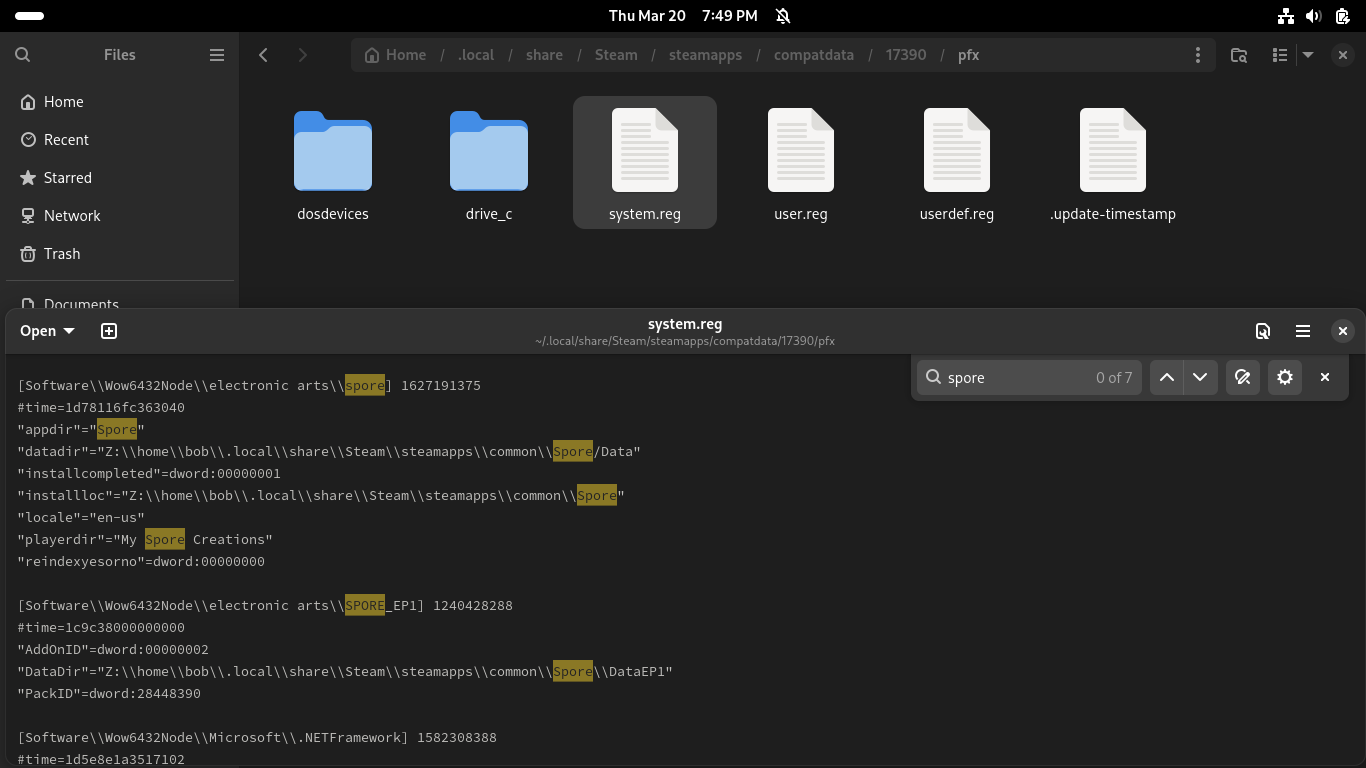
Task: Click pfx in path bar
Action: (x=968, y=55)
